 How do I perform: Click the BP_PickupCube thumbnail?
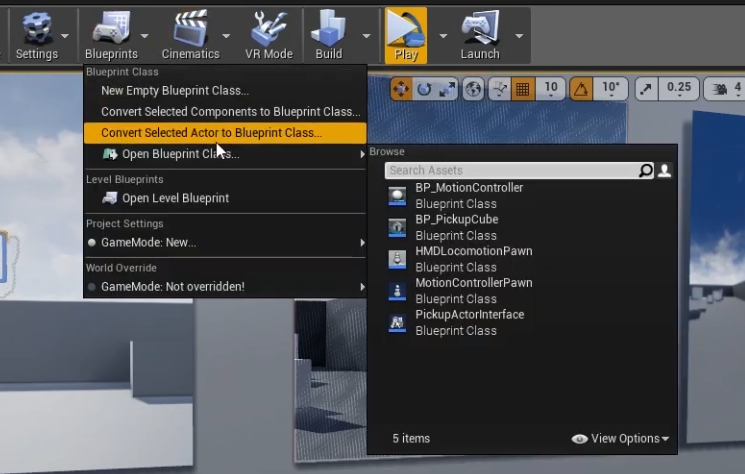point(397,228)
